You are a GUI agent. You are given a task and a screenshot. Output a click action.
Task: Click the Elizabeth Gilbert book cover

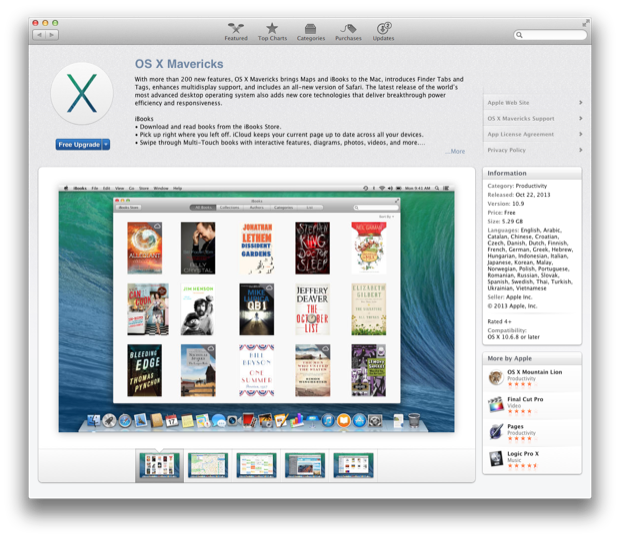[369, 309]
